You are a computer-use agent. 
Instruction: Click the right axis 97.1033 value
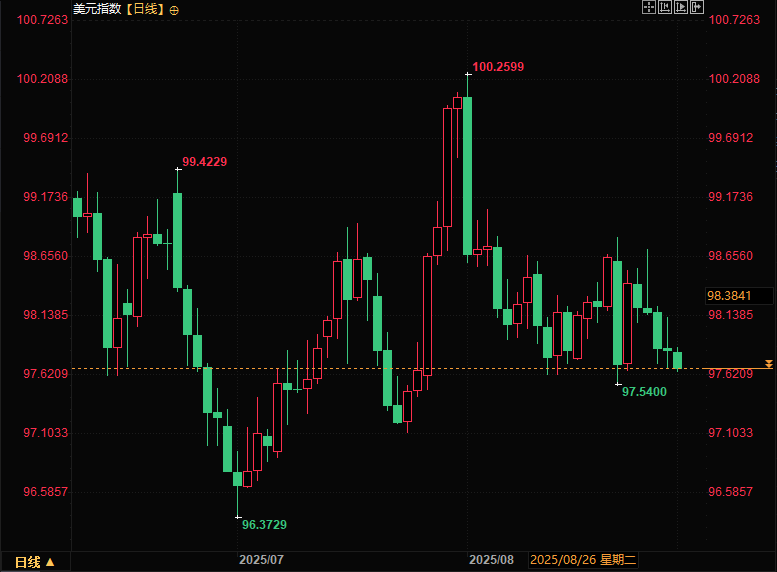(730, 433)
